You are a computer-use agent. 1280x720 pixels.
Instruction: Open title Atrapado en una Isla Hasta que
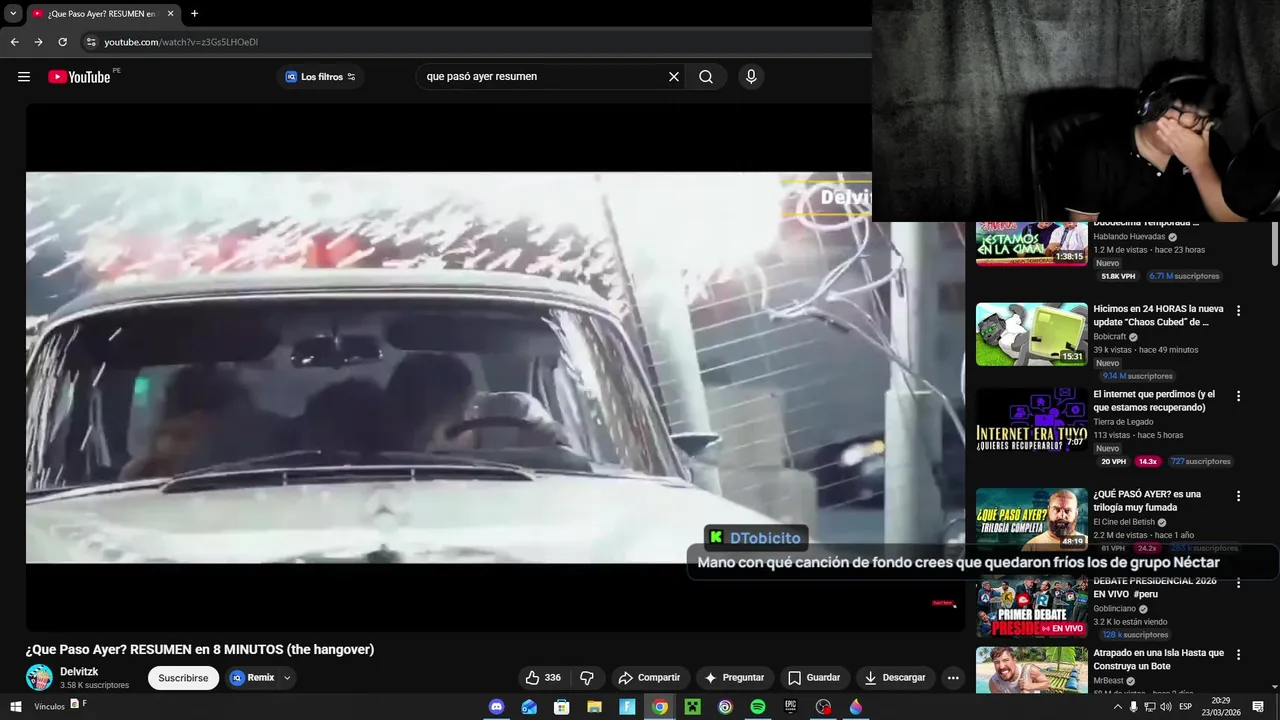(1158, 660)
